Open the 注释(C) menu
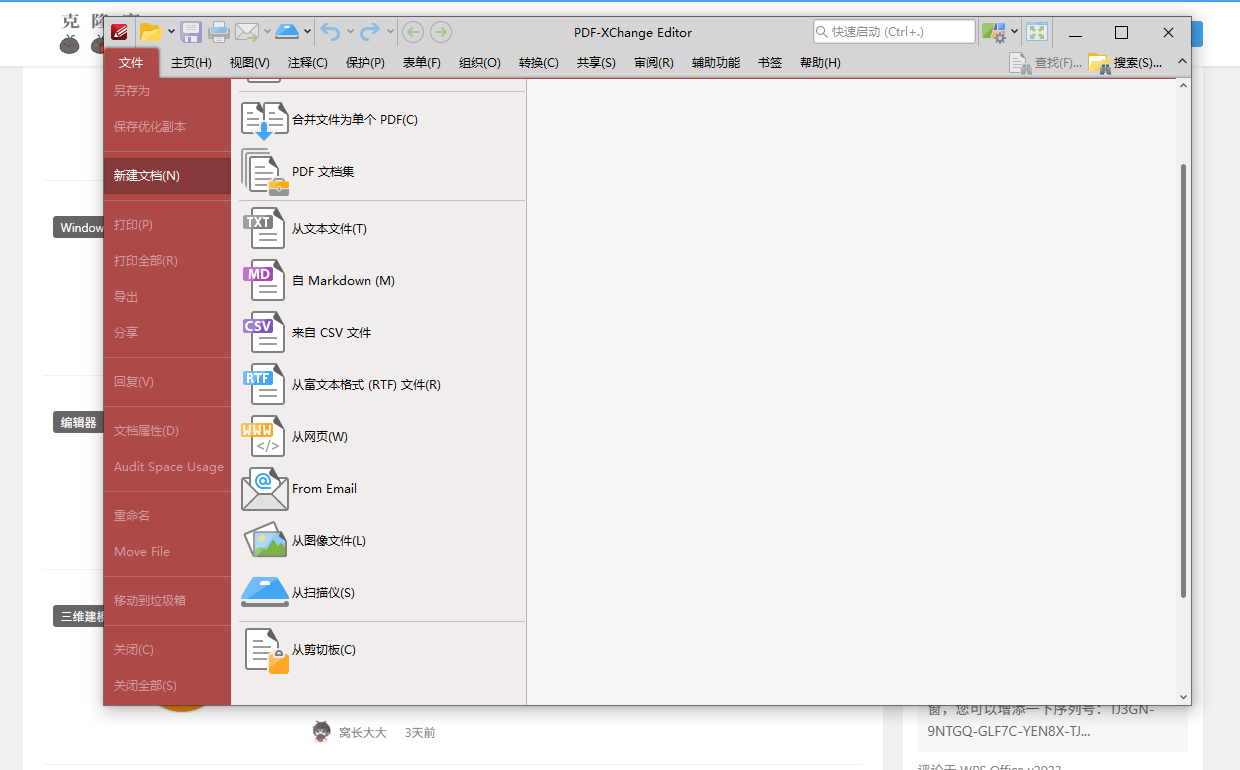This screenshot has height=770, width=1240. point(307,63)
